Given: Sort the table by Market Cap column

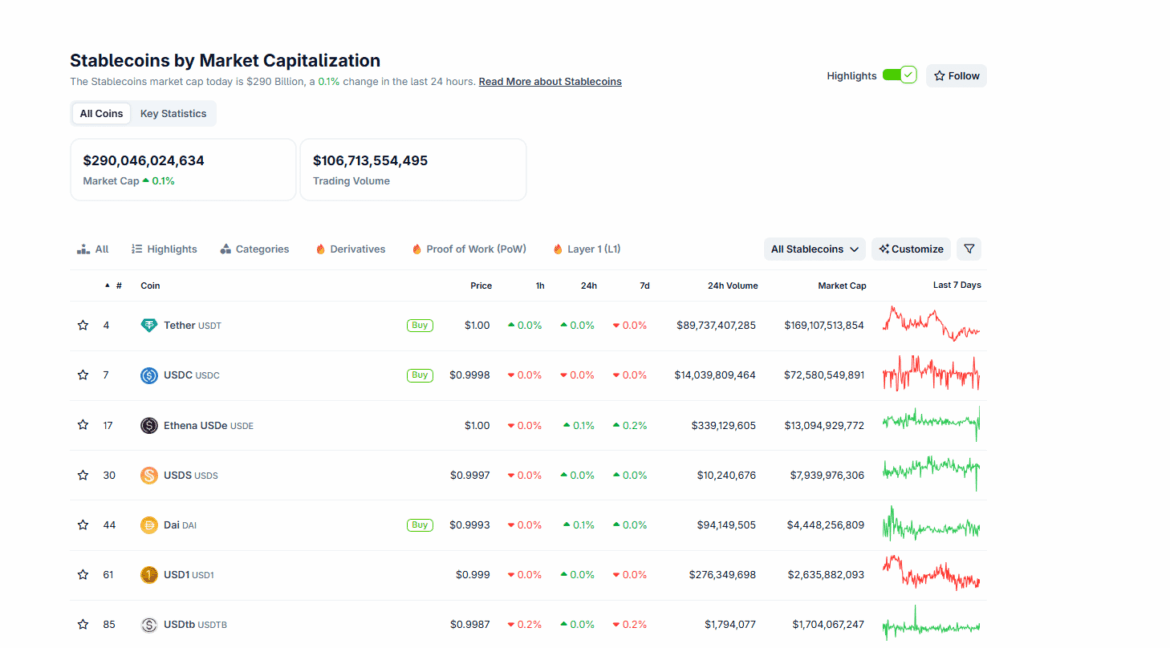Looking at the screenshot, I should (x=841, y=286).
